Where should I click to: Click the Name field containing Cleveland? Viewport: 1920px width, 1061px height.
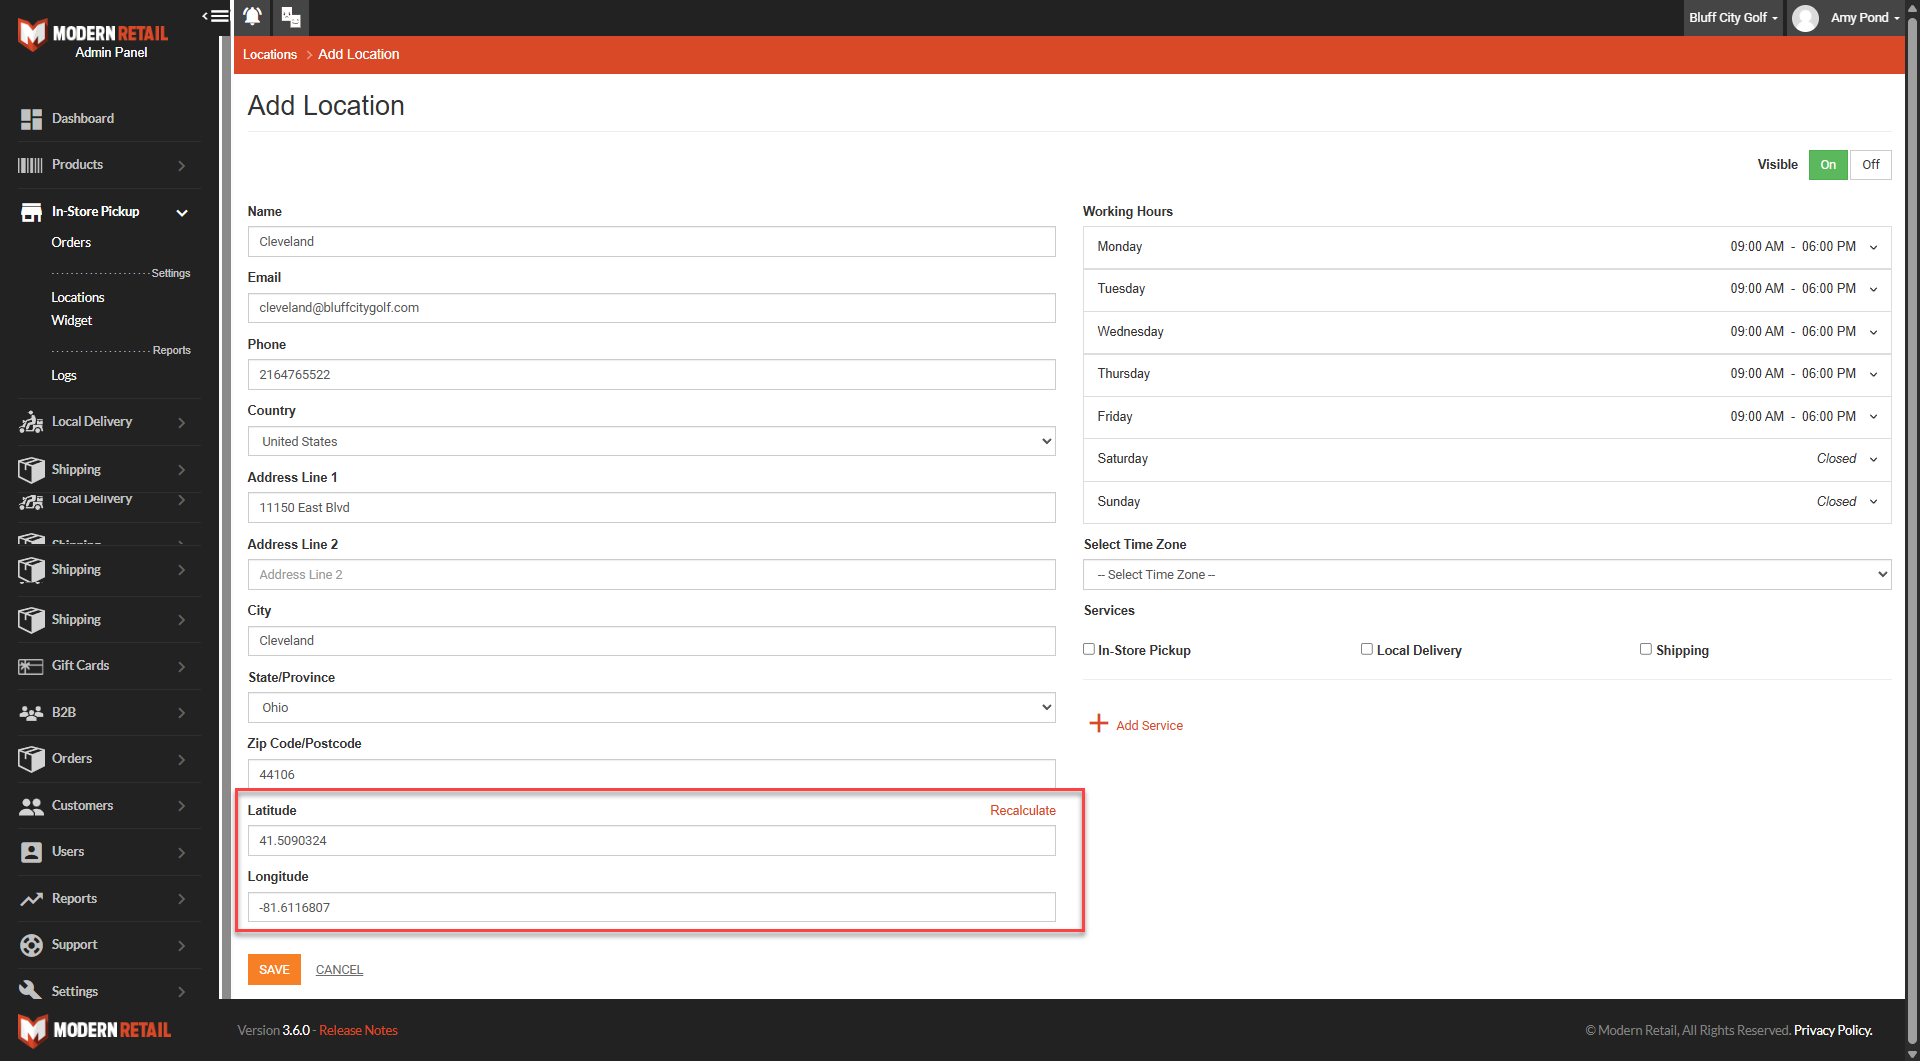[651, 241]
